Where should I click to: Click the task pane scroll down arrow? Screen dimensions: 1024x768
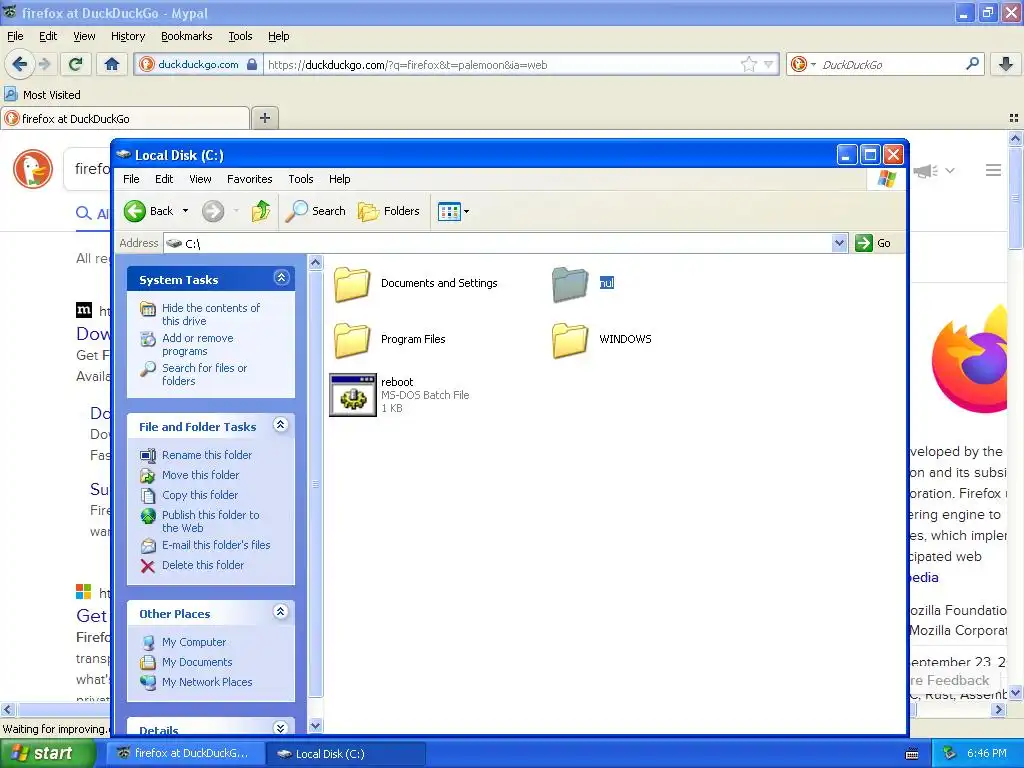click(315, 726)
